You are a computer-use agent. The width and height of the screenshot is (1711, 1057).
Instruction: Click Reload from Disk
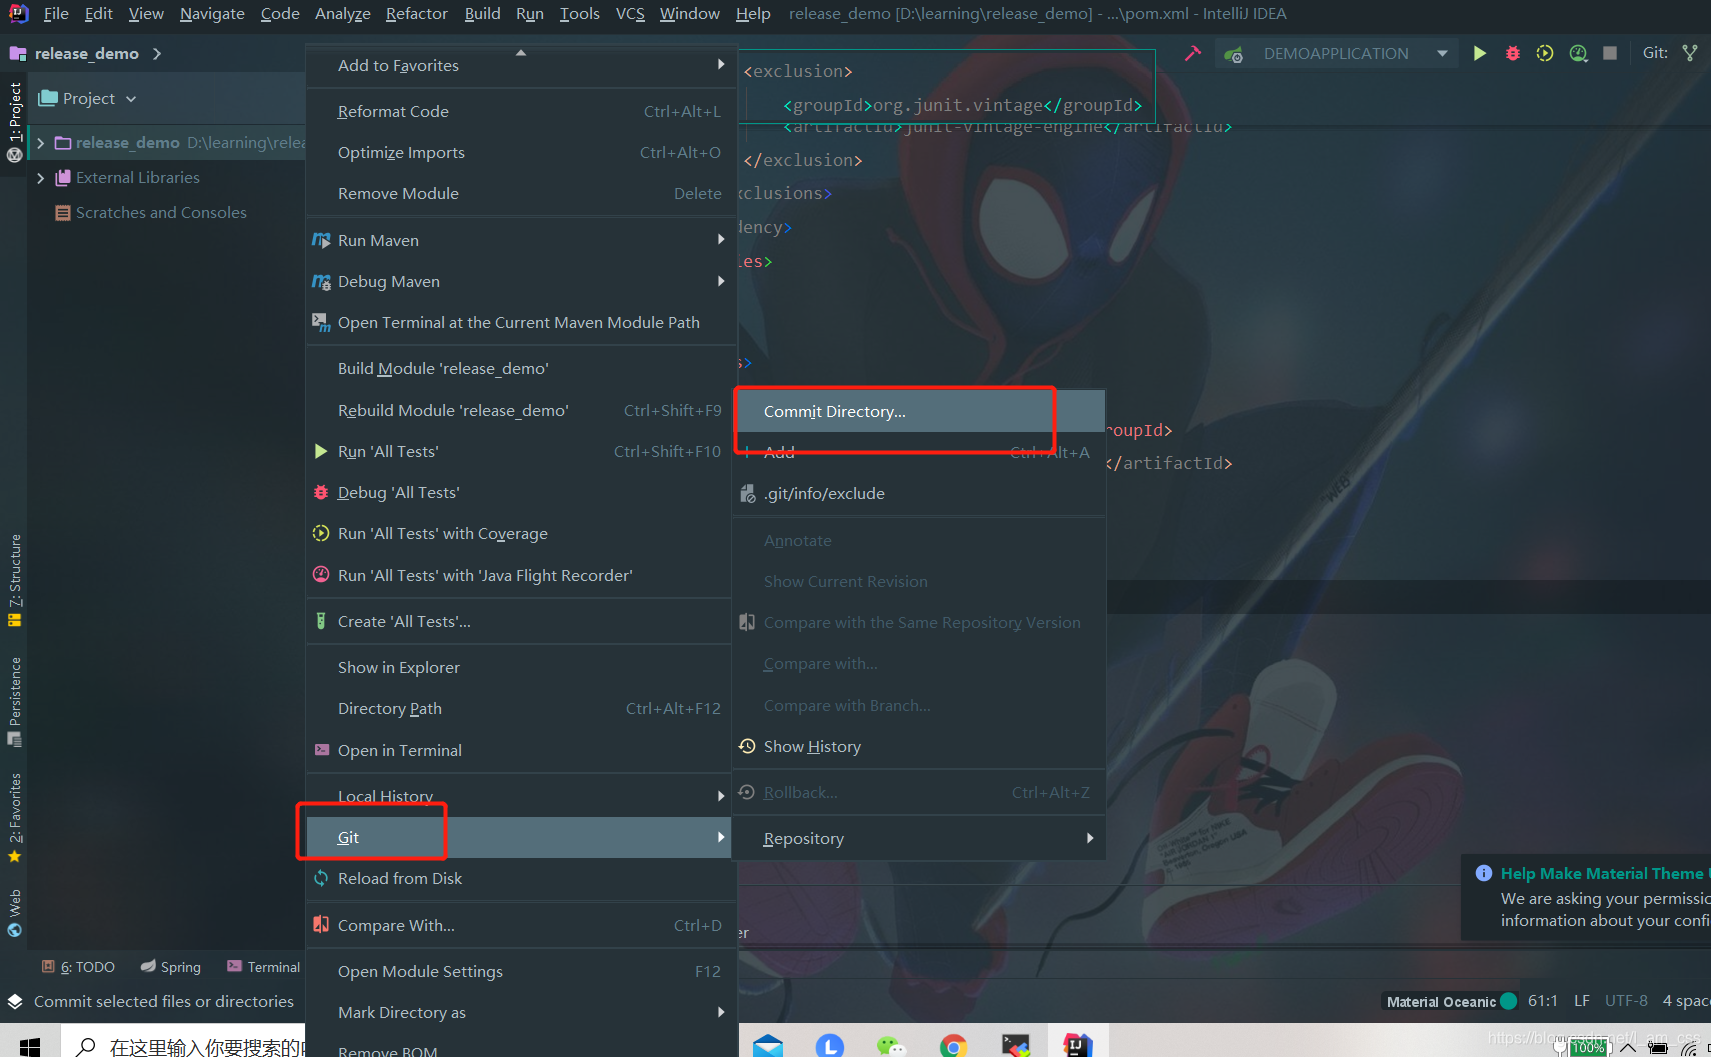pyautogui.click(x=521, y=879)
